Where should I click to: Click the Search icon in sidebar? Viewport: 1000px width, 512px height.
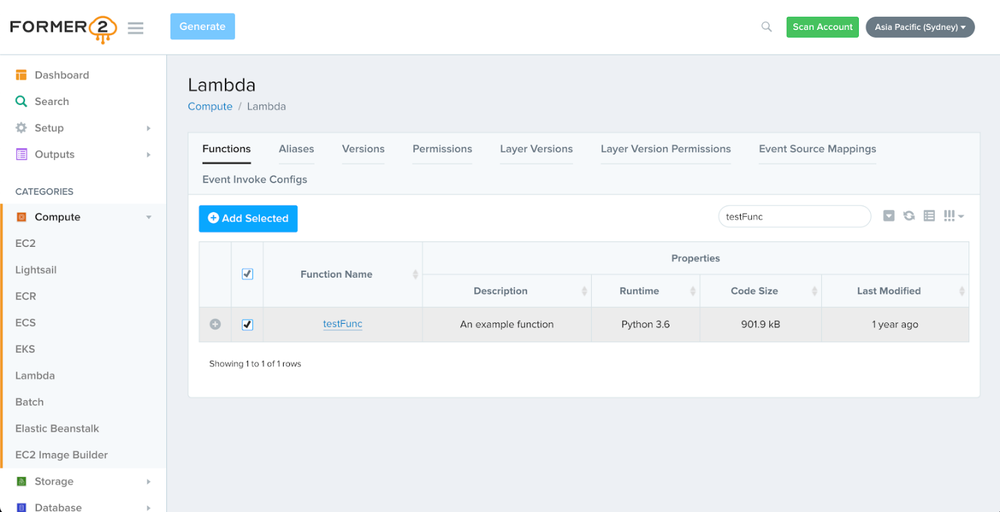point(21,101)
